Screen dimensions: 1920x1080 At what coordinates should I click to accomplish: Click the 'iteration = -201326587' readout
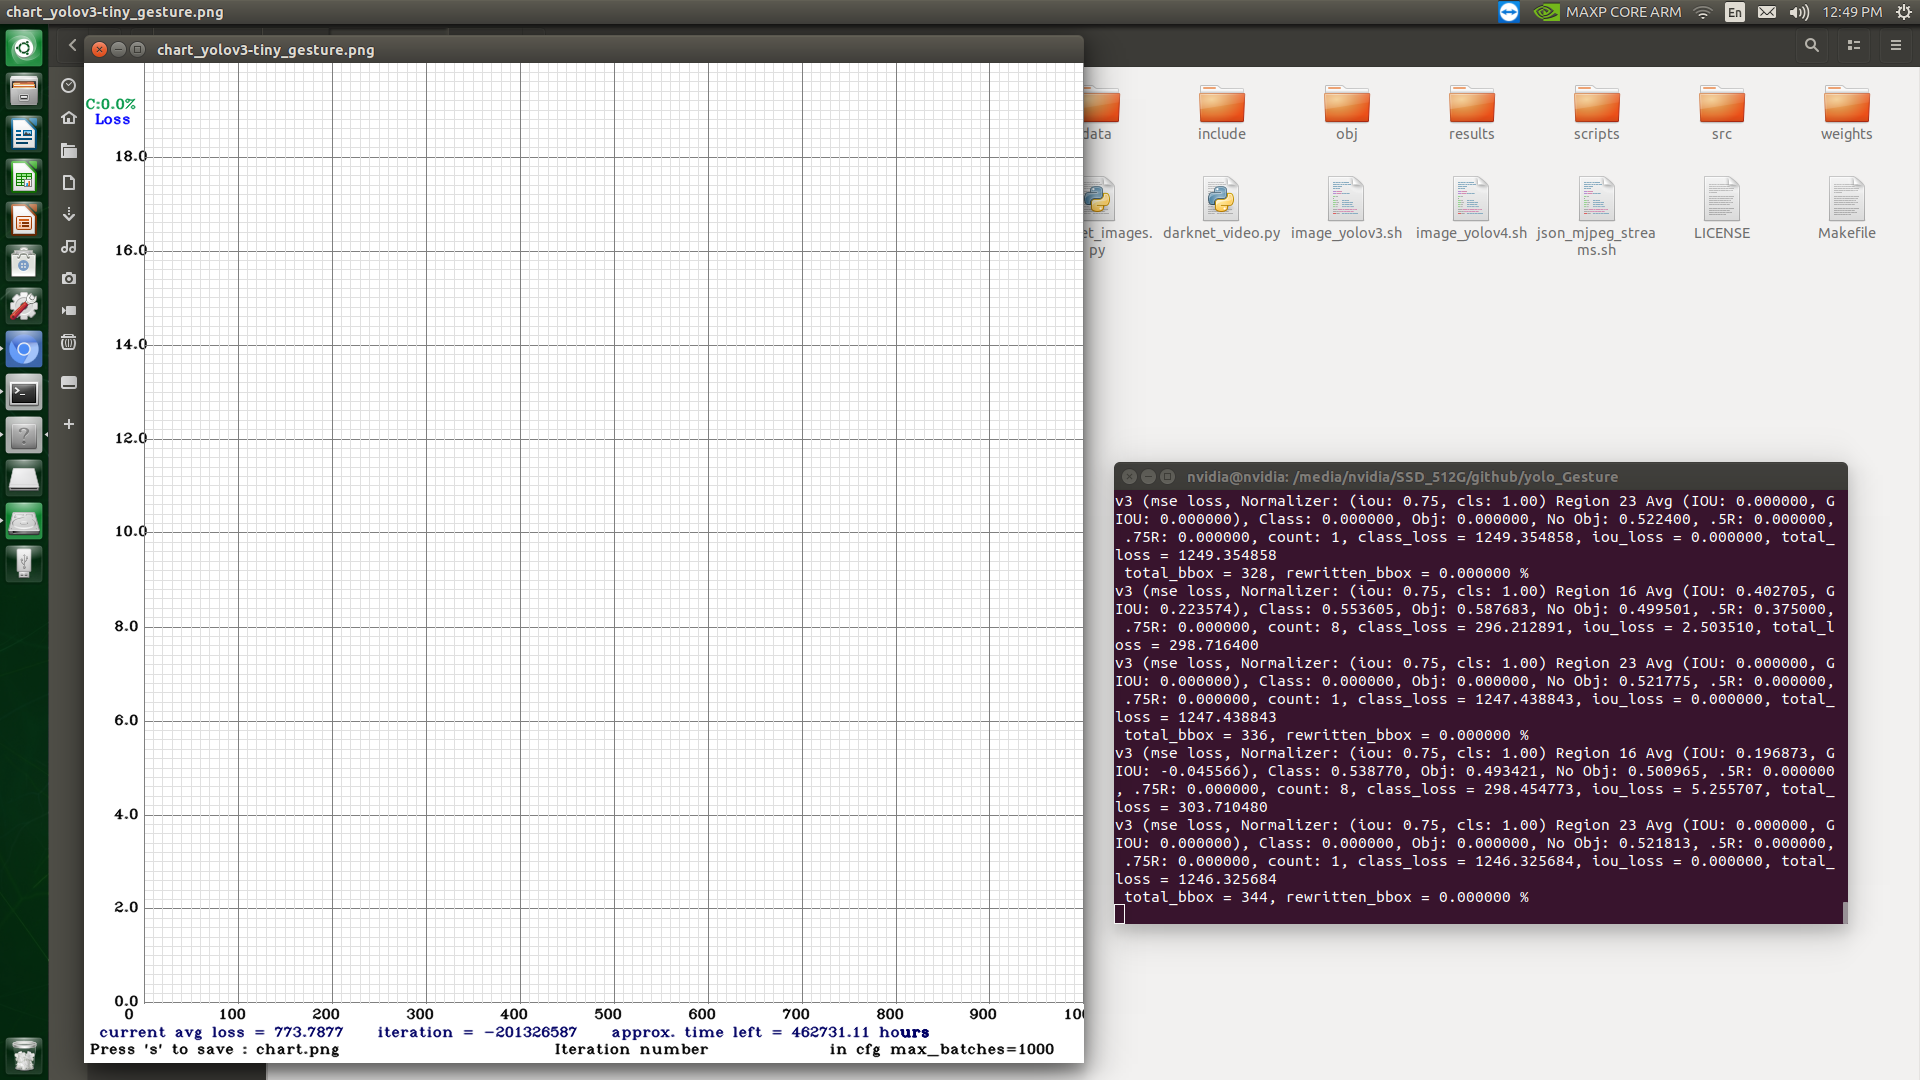pos(477,1032)
